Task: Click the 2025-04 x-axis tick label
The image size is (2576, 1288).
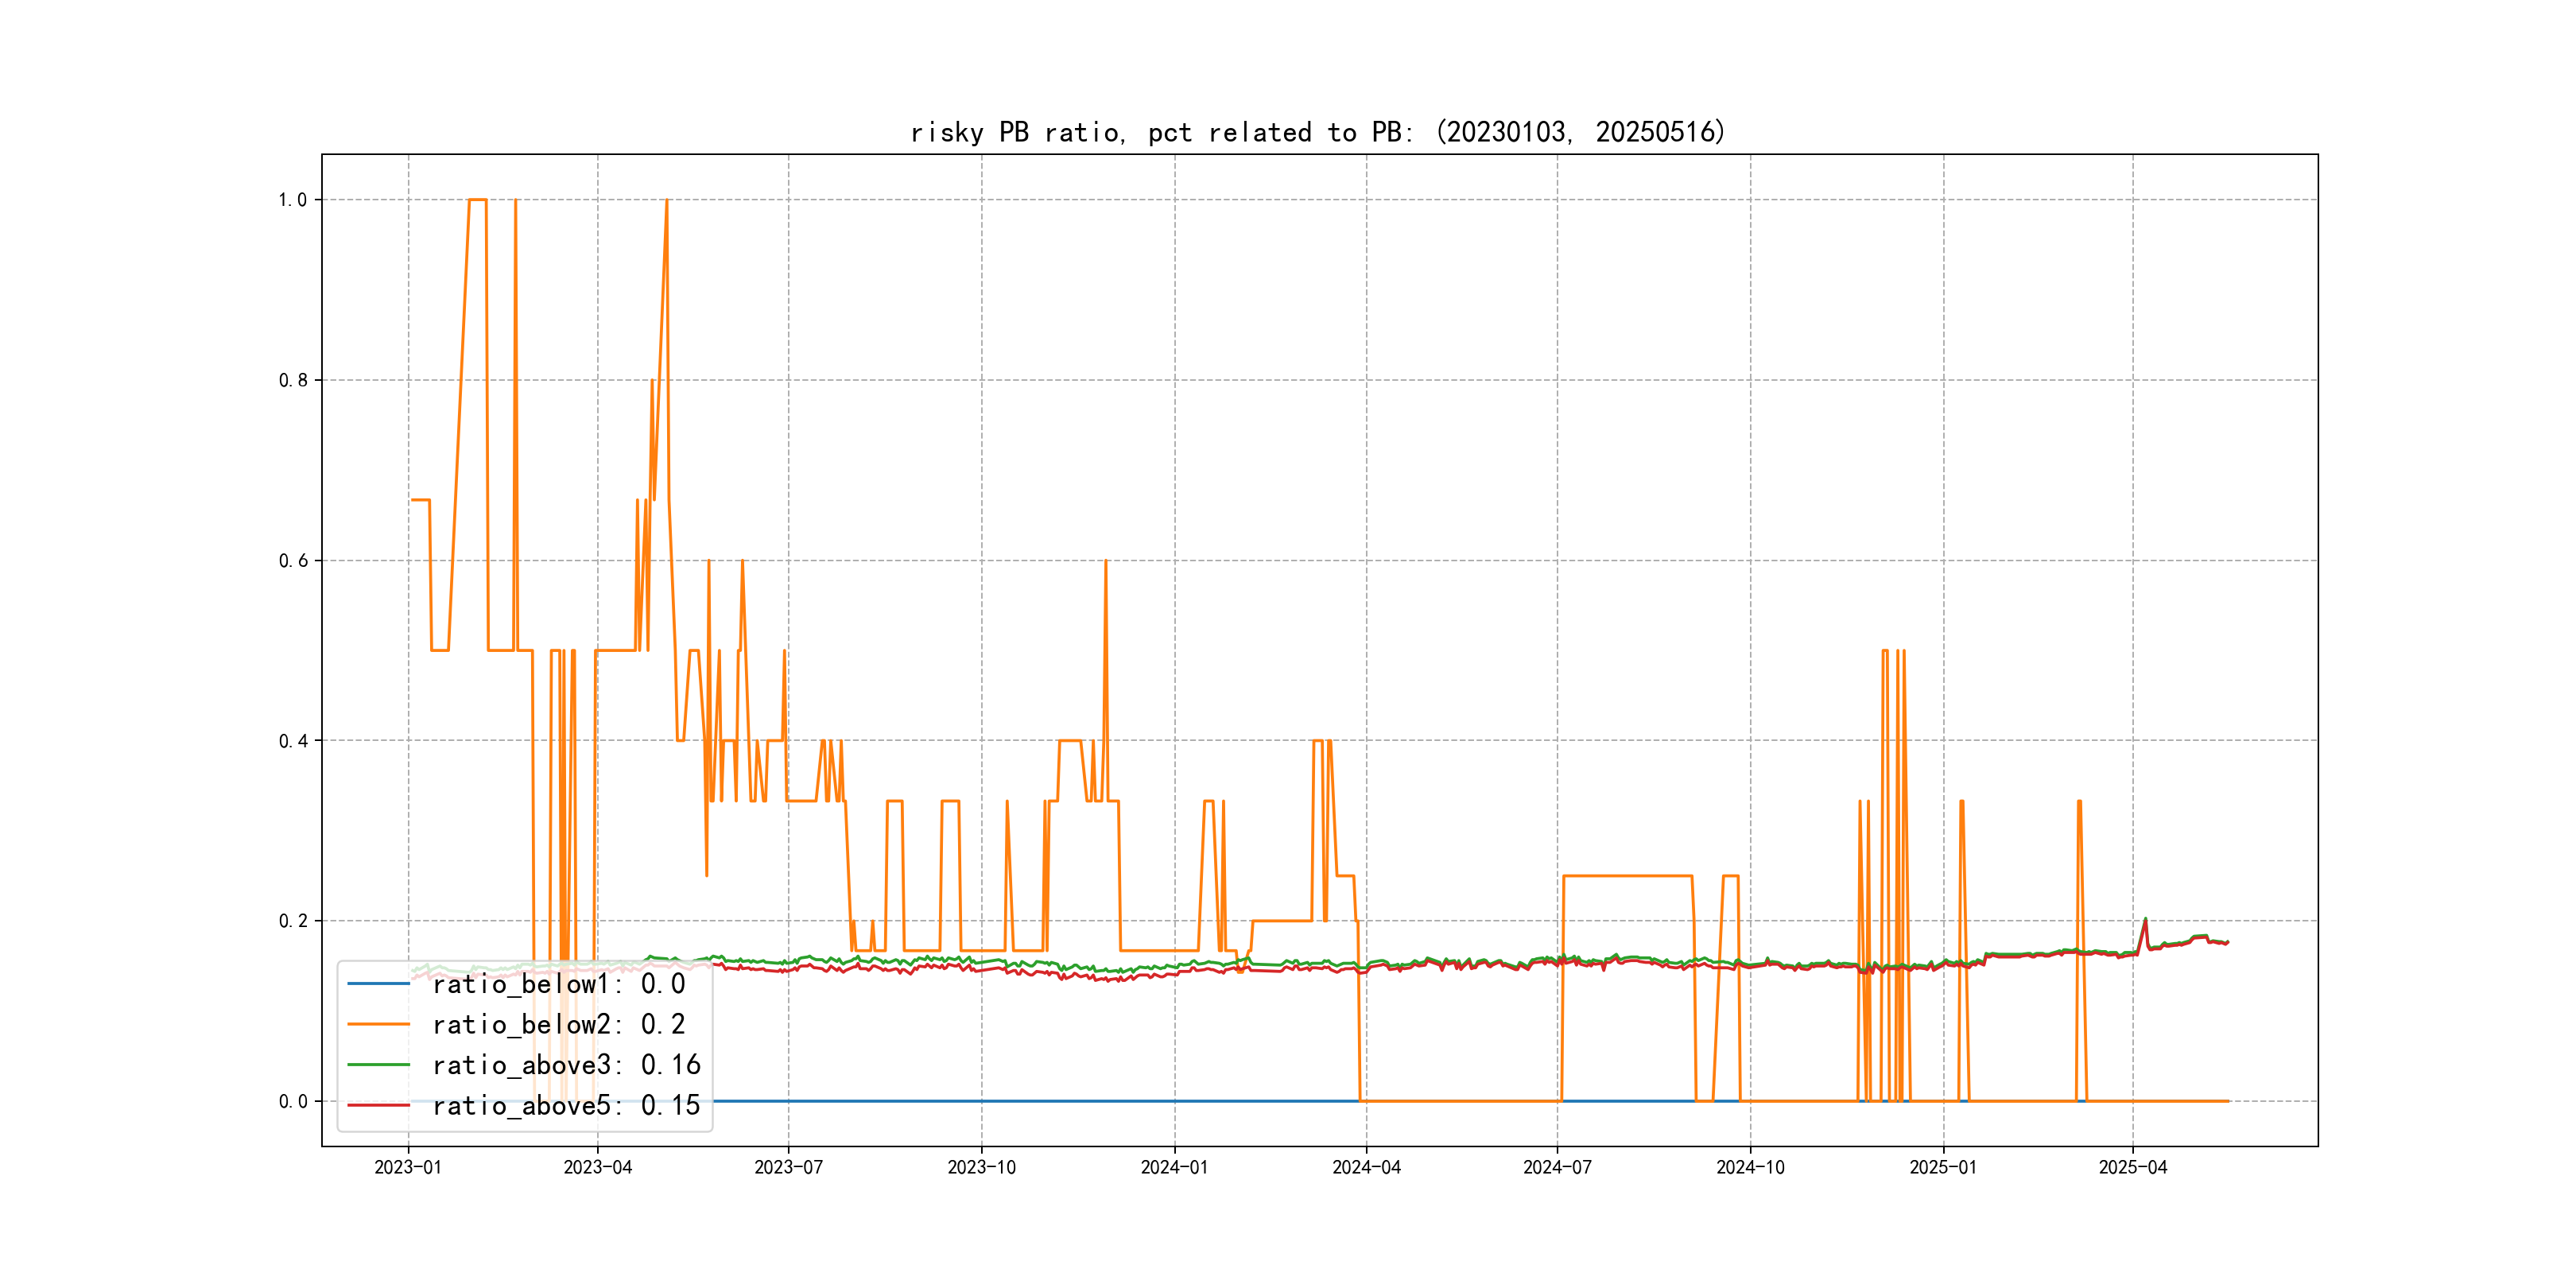Action: (x=2132, y=1167)
